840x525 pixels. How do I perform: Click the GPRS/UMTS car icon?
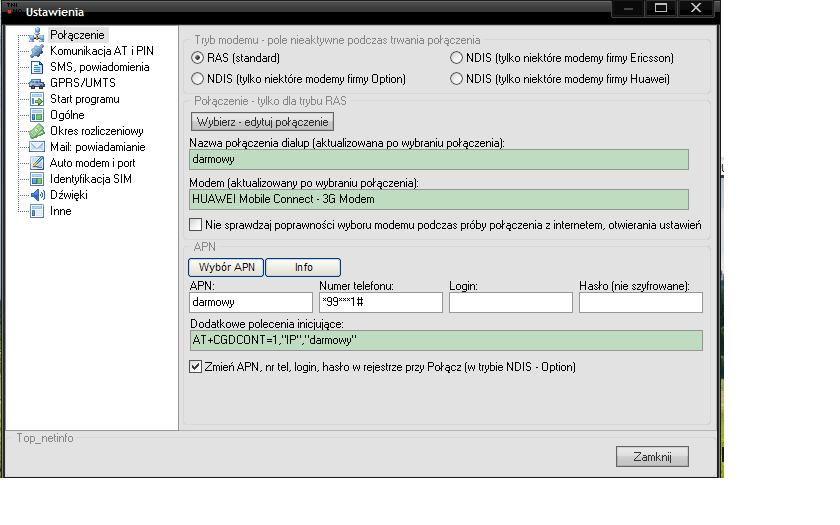tap(37, 83)
